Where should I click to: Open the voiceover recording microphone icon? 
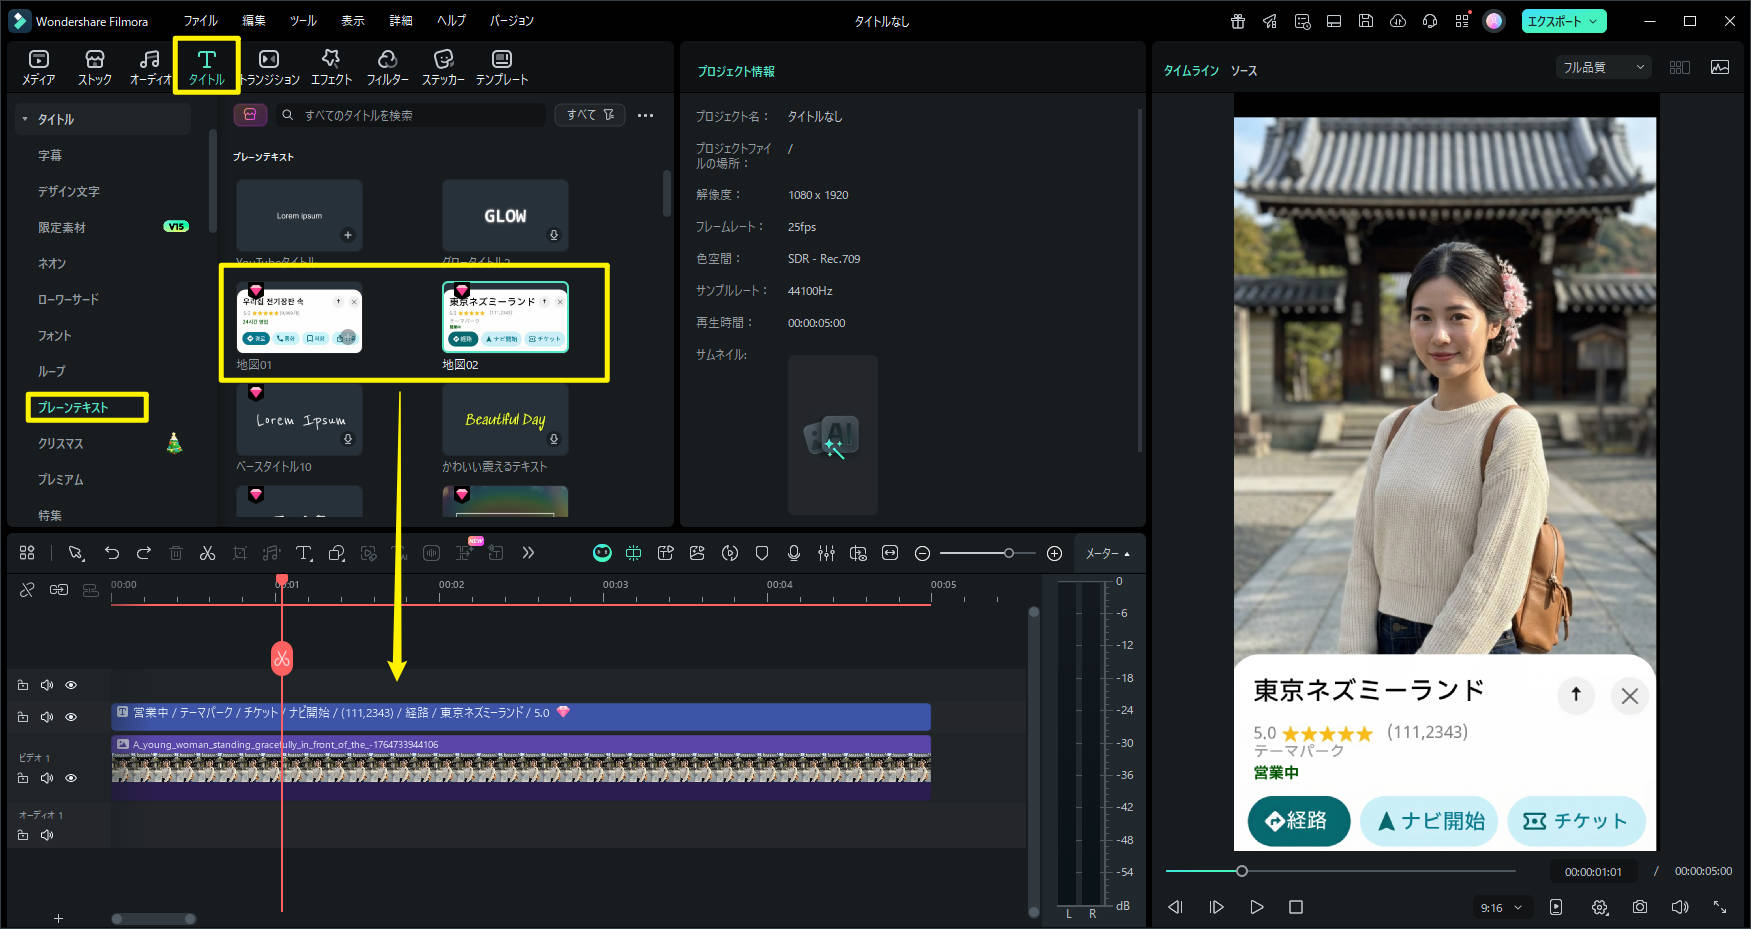click(x=793, y=553)
